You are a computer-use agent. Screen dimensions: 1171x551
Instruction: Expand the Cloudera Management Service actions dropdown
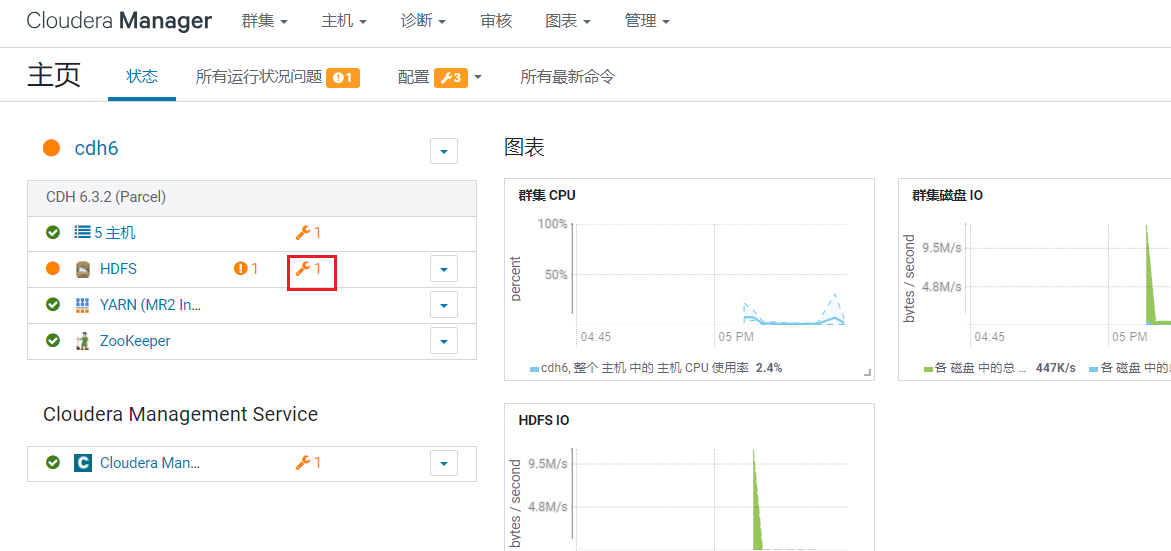click(x=444, y=463)
